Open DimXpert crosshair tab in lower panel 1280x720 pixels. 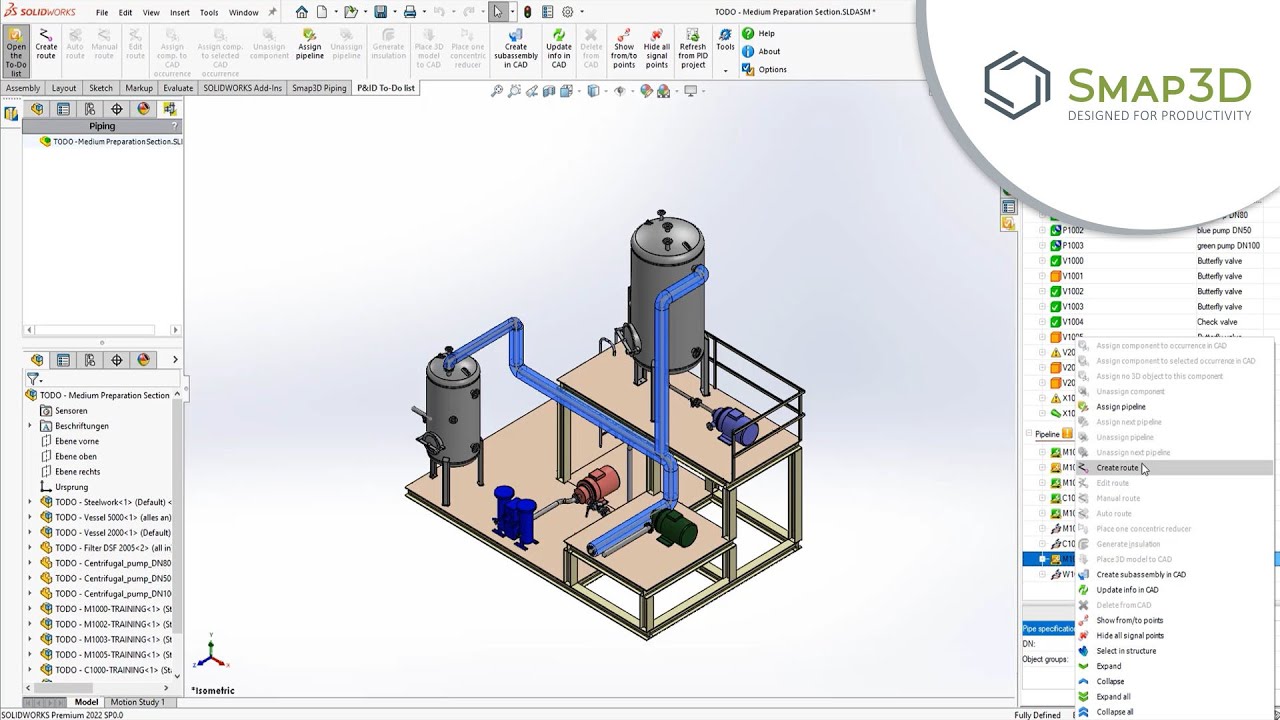pos(117,360)
